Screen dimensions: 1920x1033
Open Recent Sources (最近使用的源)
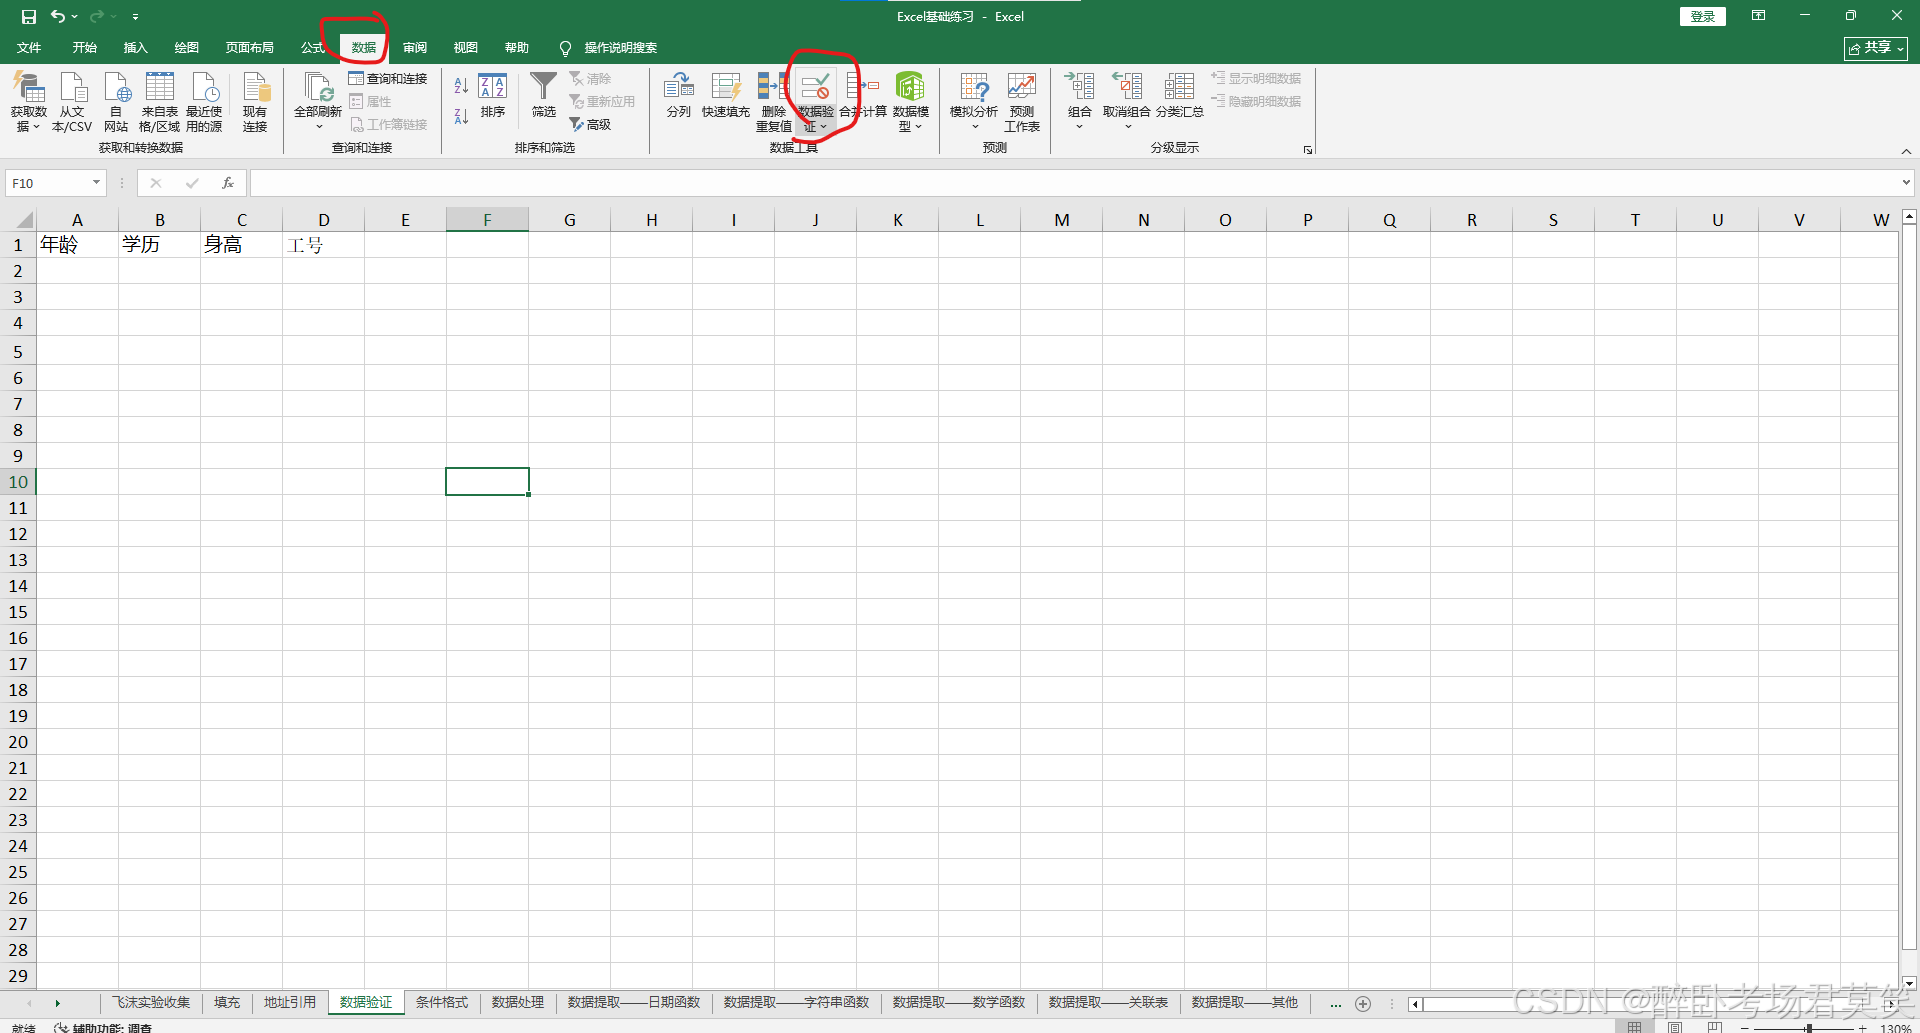(x=204, y=101)
